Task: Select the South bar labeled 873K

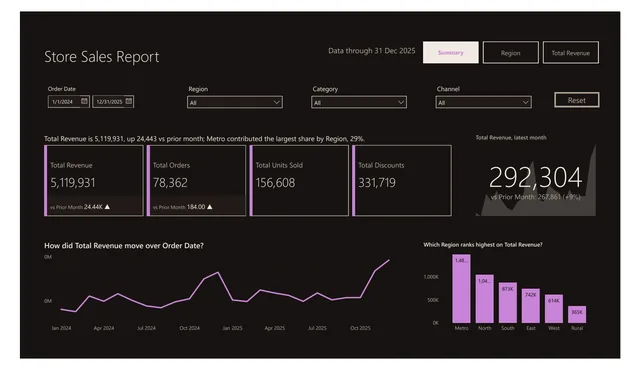Action: [x=508, y=303]
